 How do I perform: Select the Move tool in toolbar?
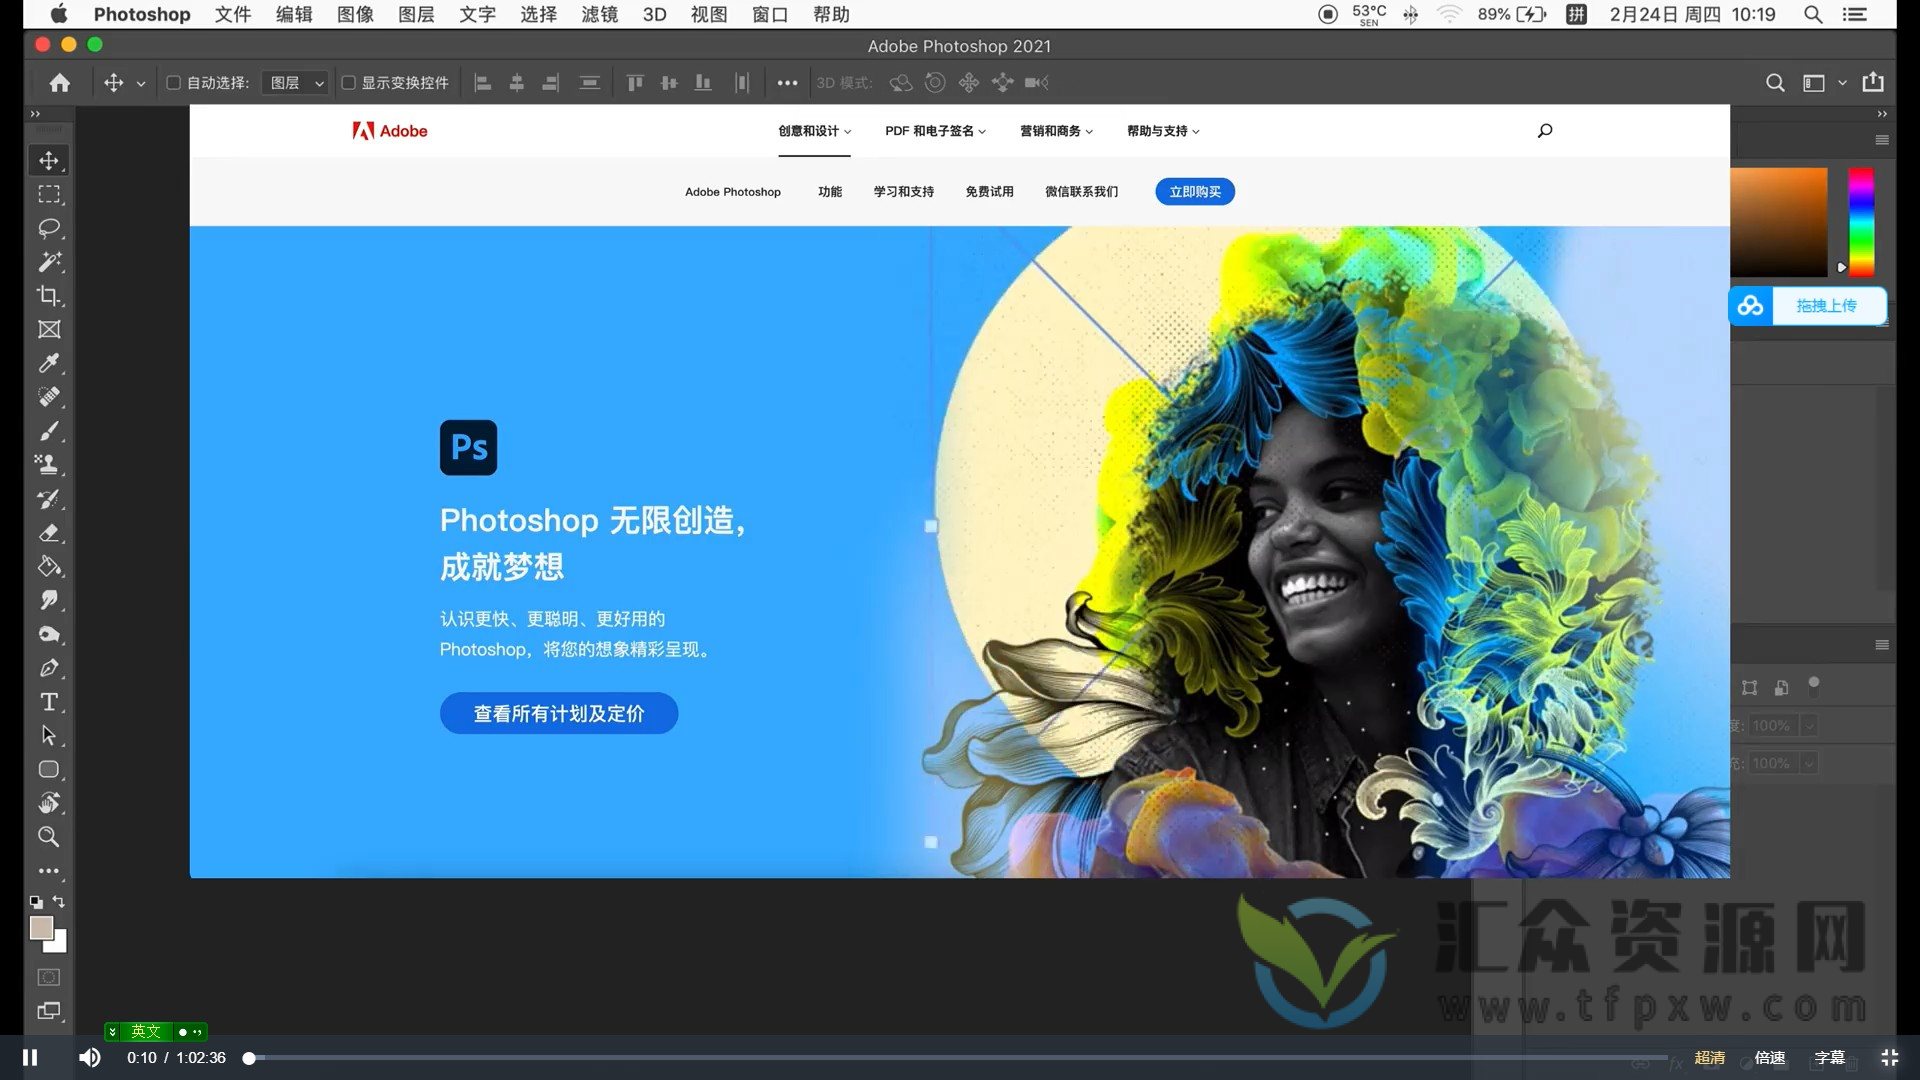coord(49,160)
